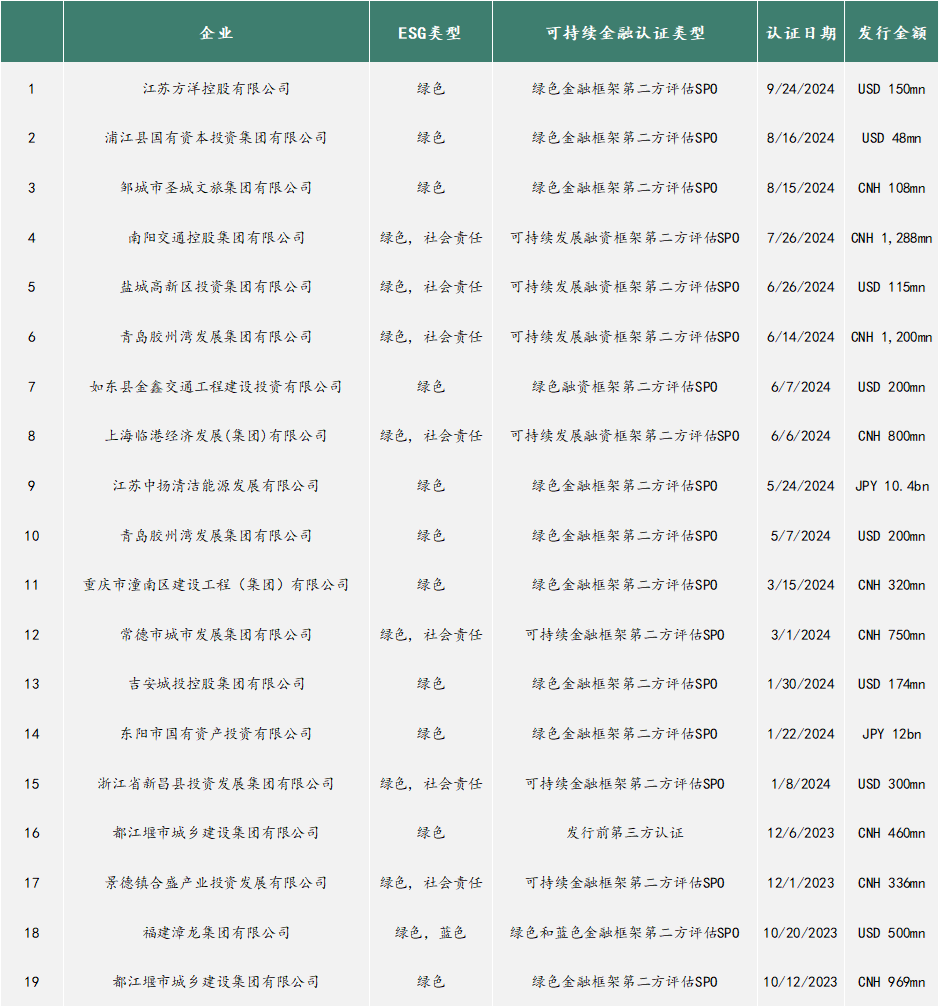Select 上海临港经济发展(集团)有限公司 cell
Image resolution: width=940 pixels, height=1007 pixels.
point(216,436)
